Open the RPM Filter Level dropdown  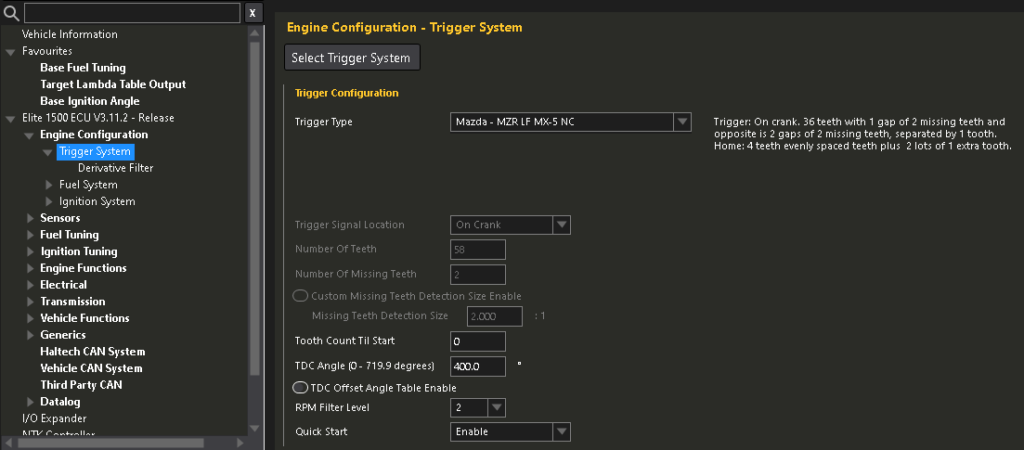(x=497, y=407)
